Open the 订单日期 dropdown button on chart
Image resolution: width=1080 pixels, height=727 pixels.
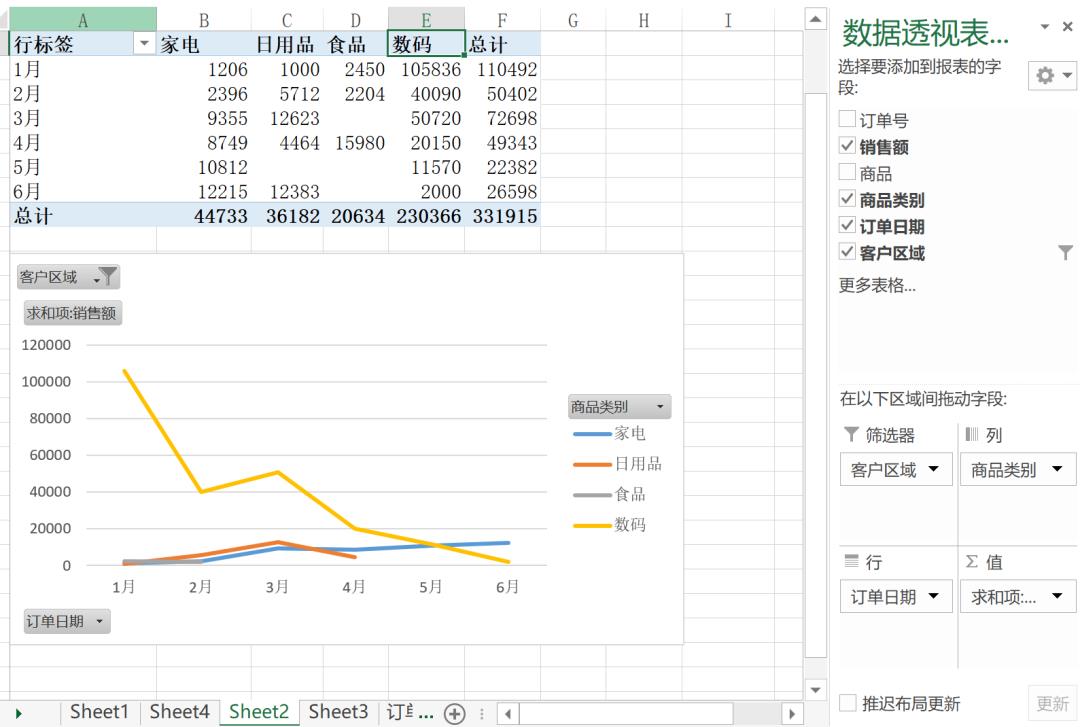(67, 622)
